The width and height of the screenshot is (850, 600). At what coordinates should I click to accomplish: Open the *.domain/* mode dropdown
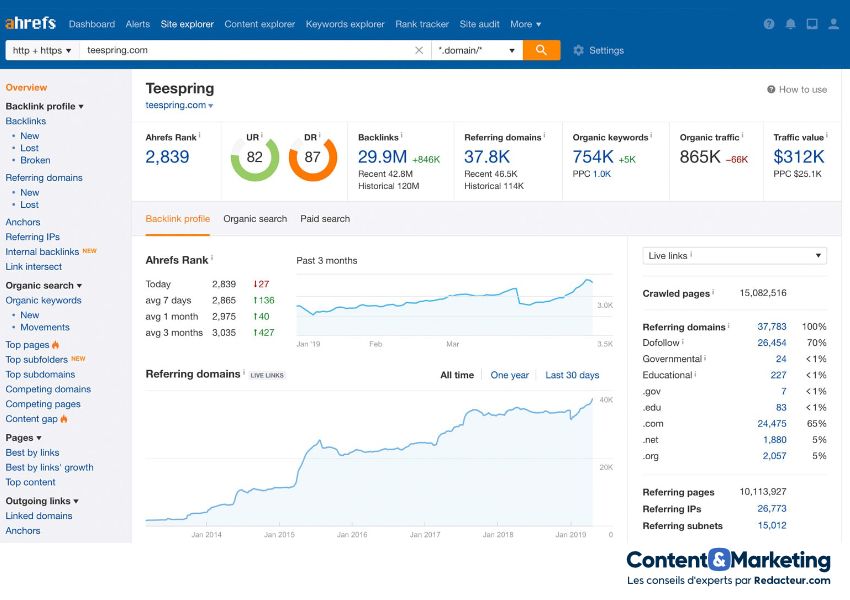click(477, 50)
